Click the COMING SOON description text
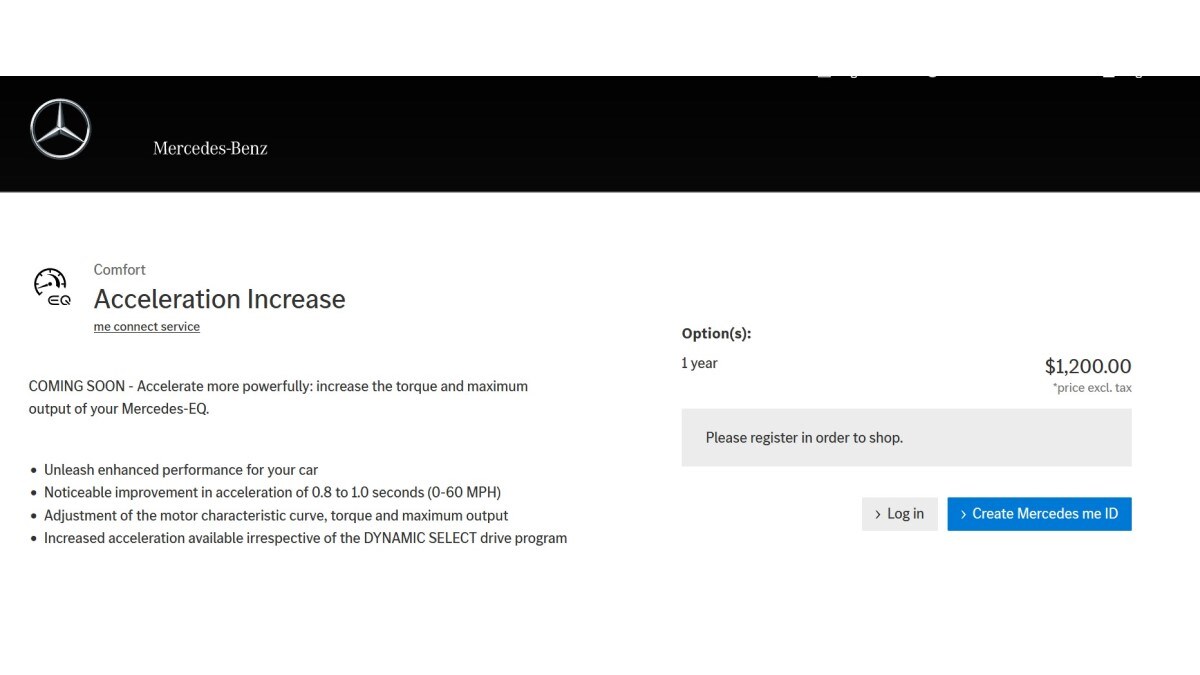The width and height of the screenshot is (1200, 675). [x=278, y=397]
